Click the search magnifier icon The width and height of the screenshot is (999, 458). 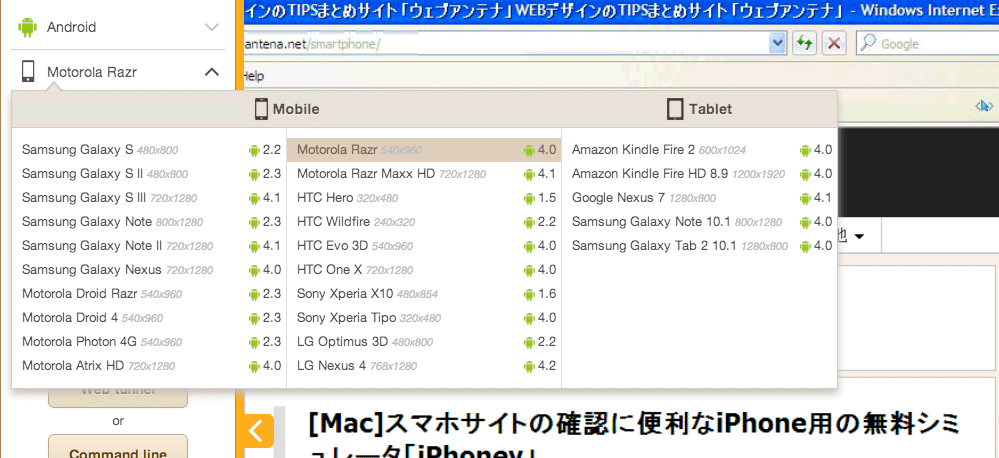click(867, 44)
